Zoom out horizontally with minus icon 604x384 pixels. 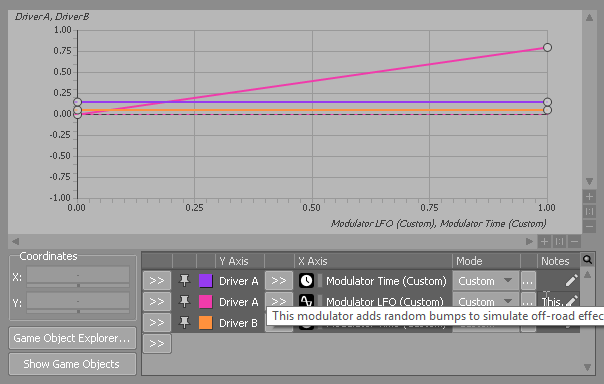pyautogui.click(x=574, y=241)
